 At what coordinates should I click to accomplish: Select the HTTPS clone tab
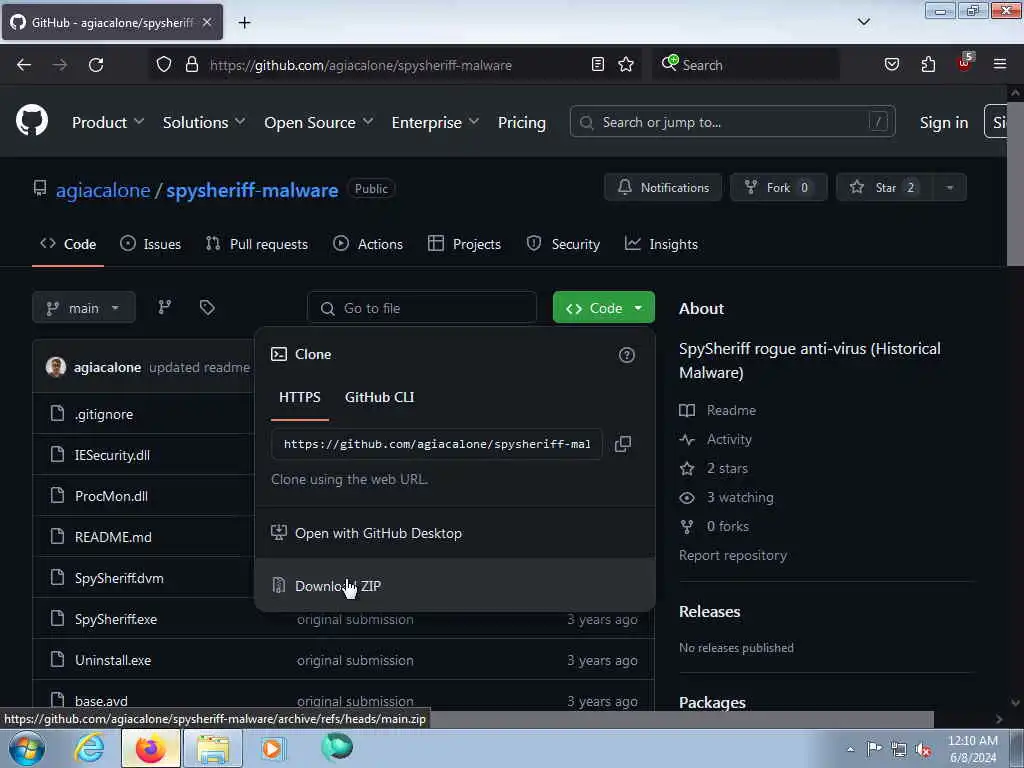[x=299, y=397]
